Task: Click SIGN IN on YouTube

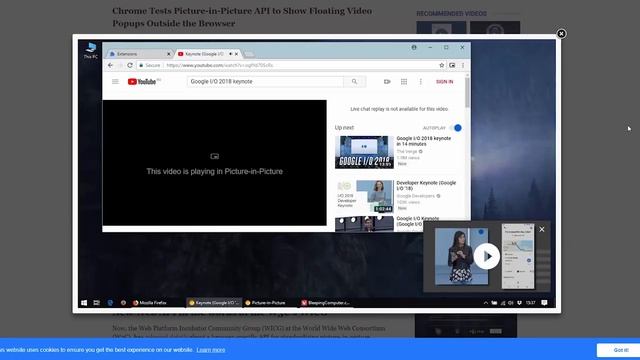Action: [x=444, y=82]
